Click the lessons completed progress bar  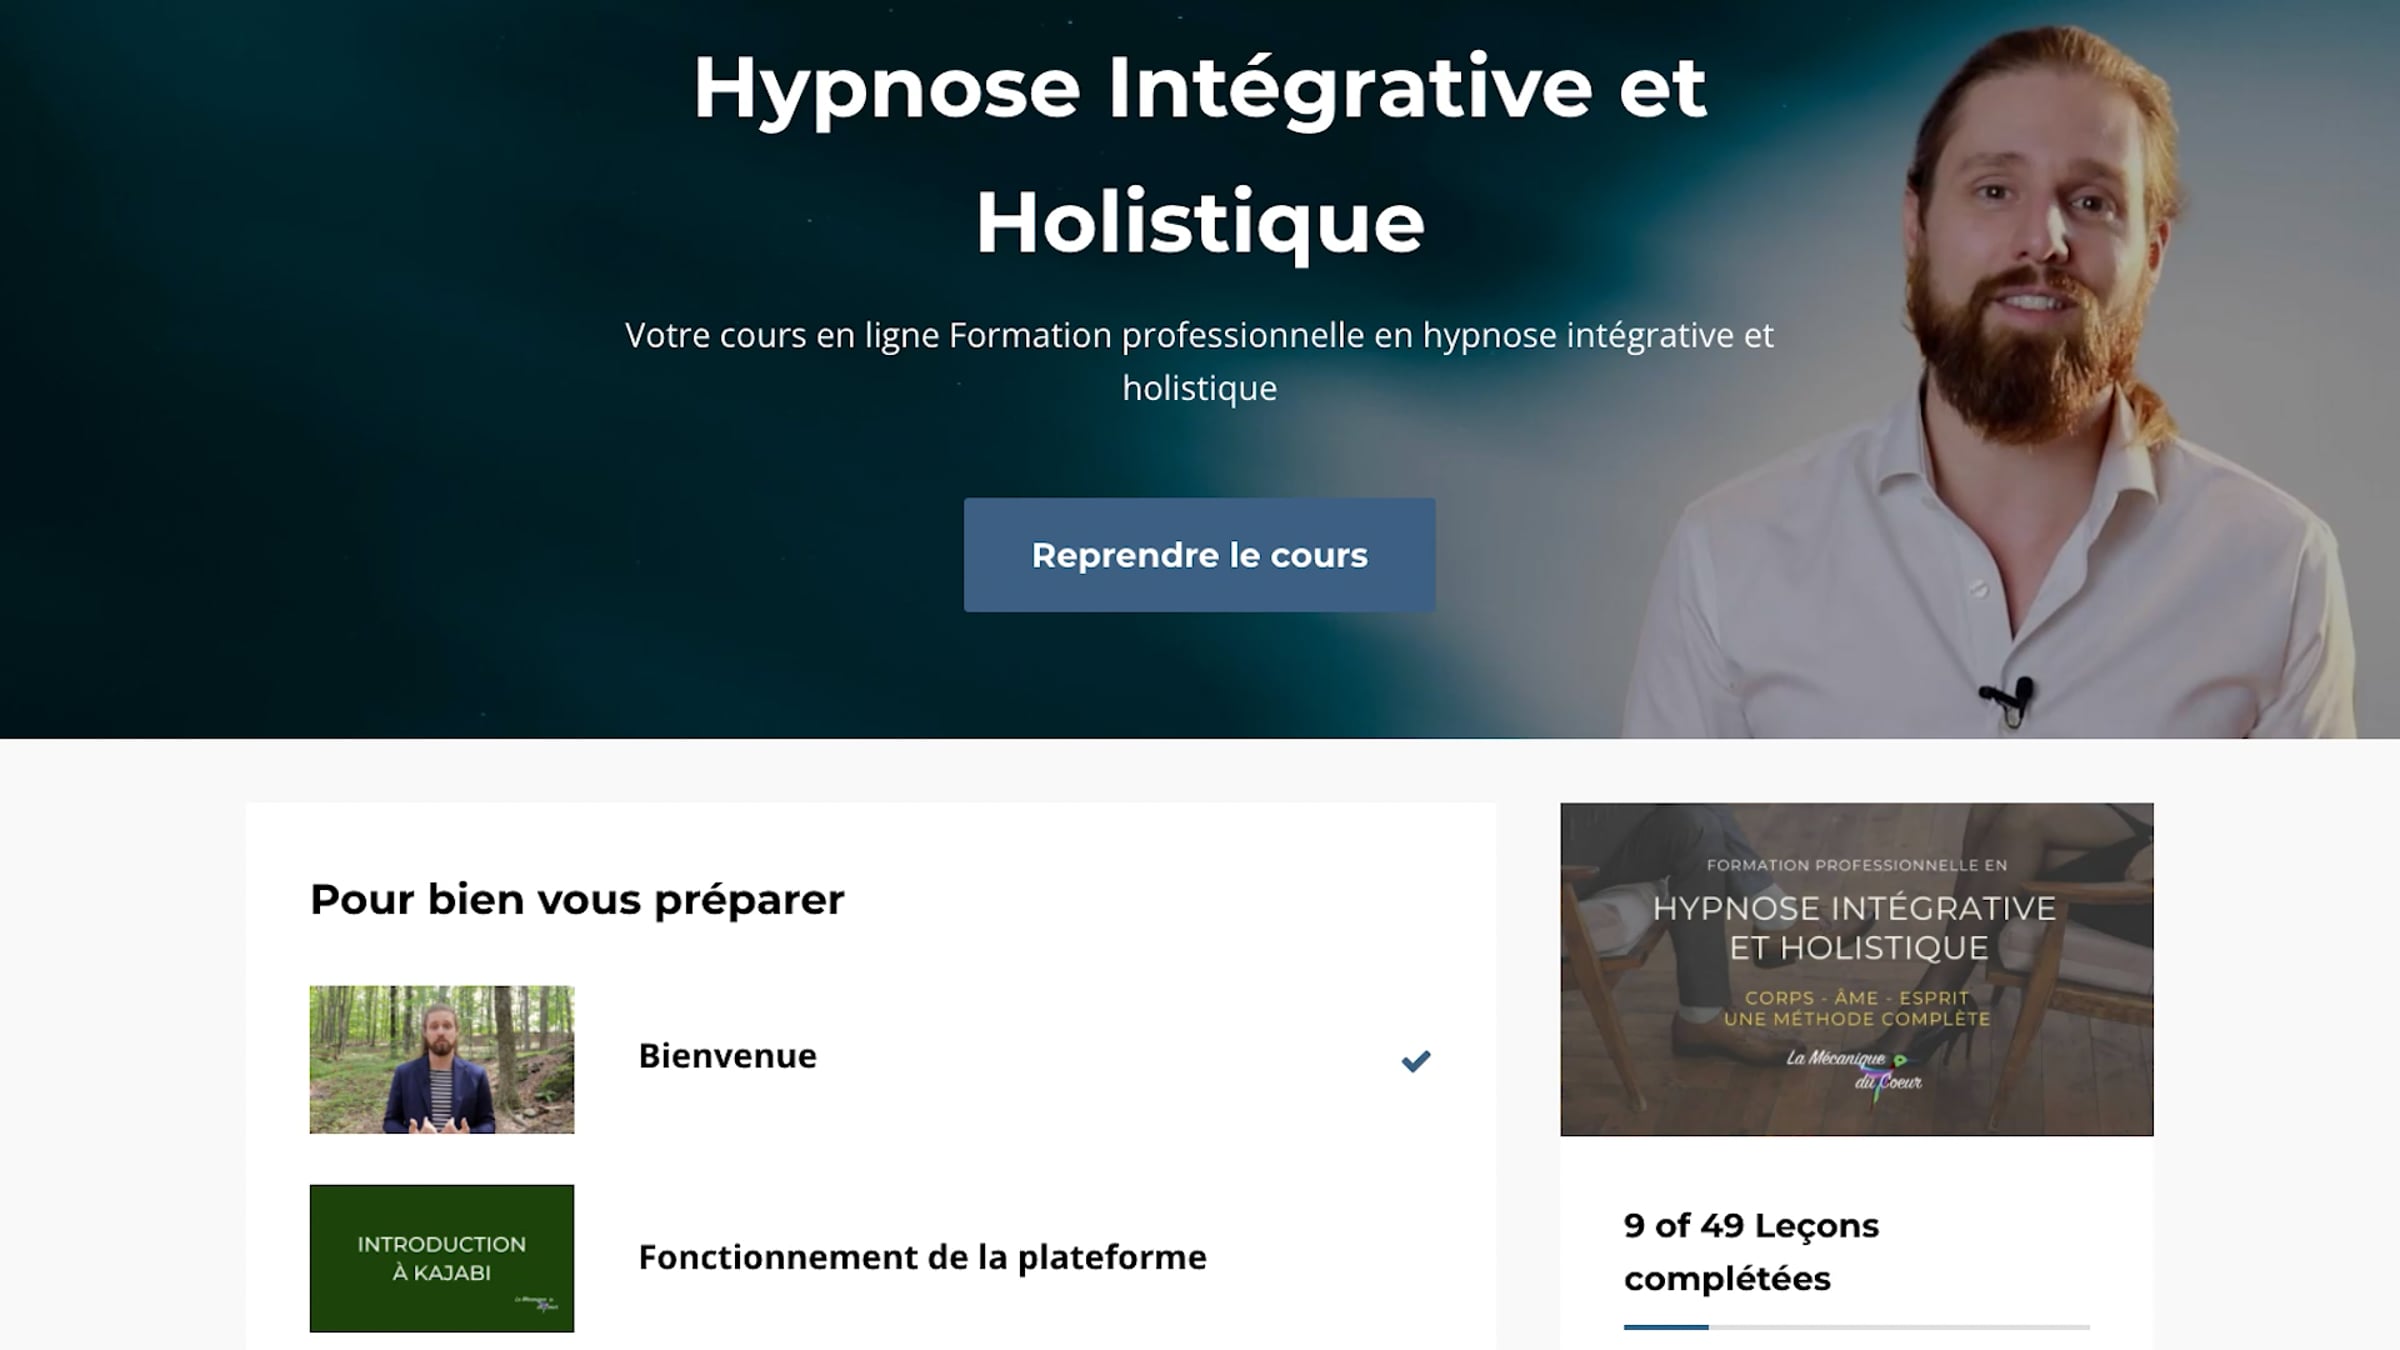coord(1856,1327)
